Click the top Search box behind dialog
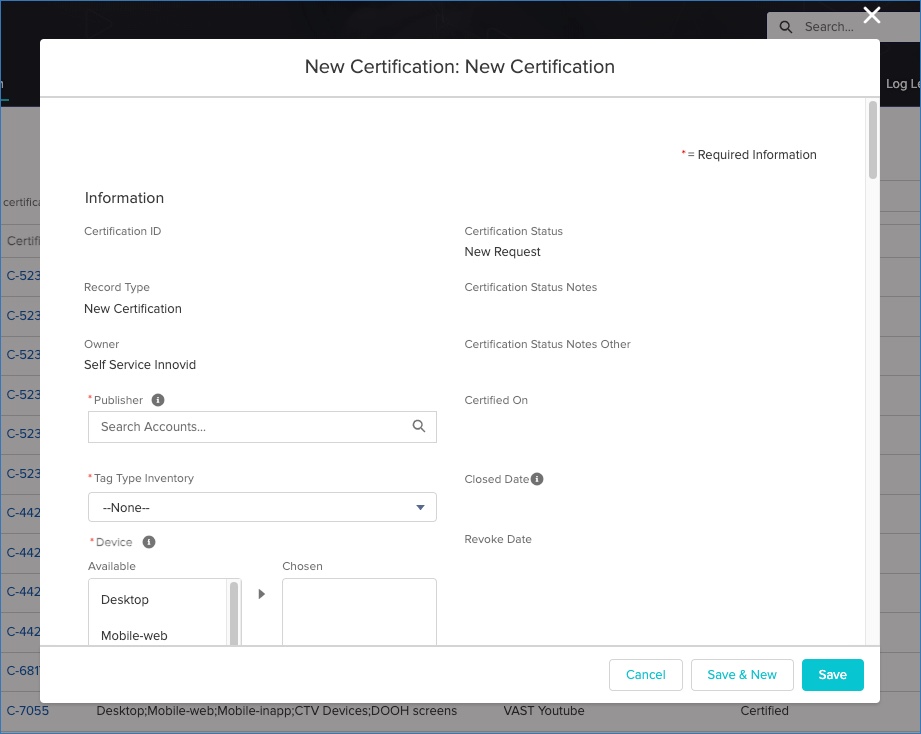Image resolution: width=921 pixels, height=734 pixels. point(843,27)
